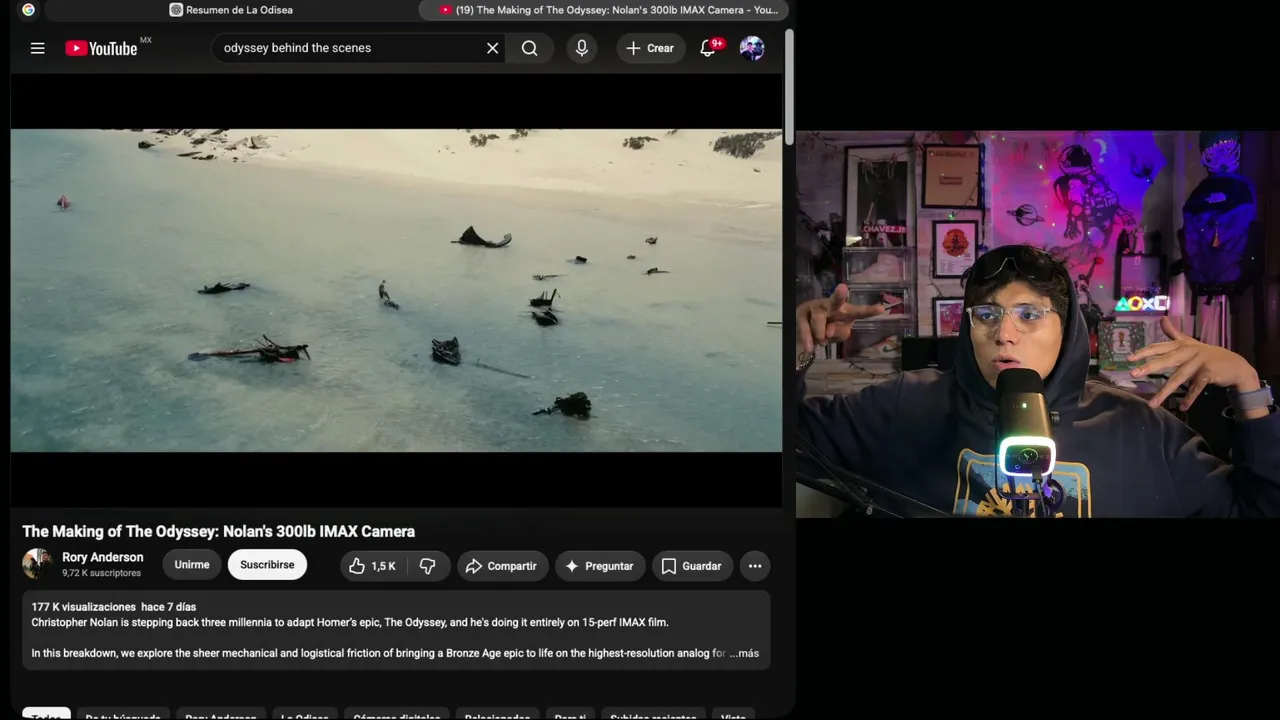Save the video with Guardar
Viewport: 1280px width, 720px height.
[692, 566]
